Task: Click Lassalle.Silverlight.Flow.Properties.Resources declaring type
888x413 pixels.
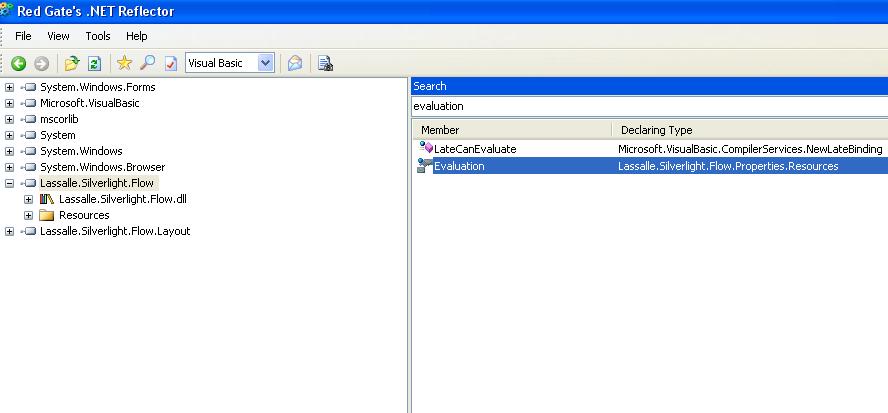Action: tap(728, 166)
